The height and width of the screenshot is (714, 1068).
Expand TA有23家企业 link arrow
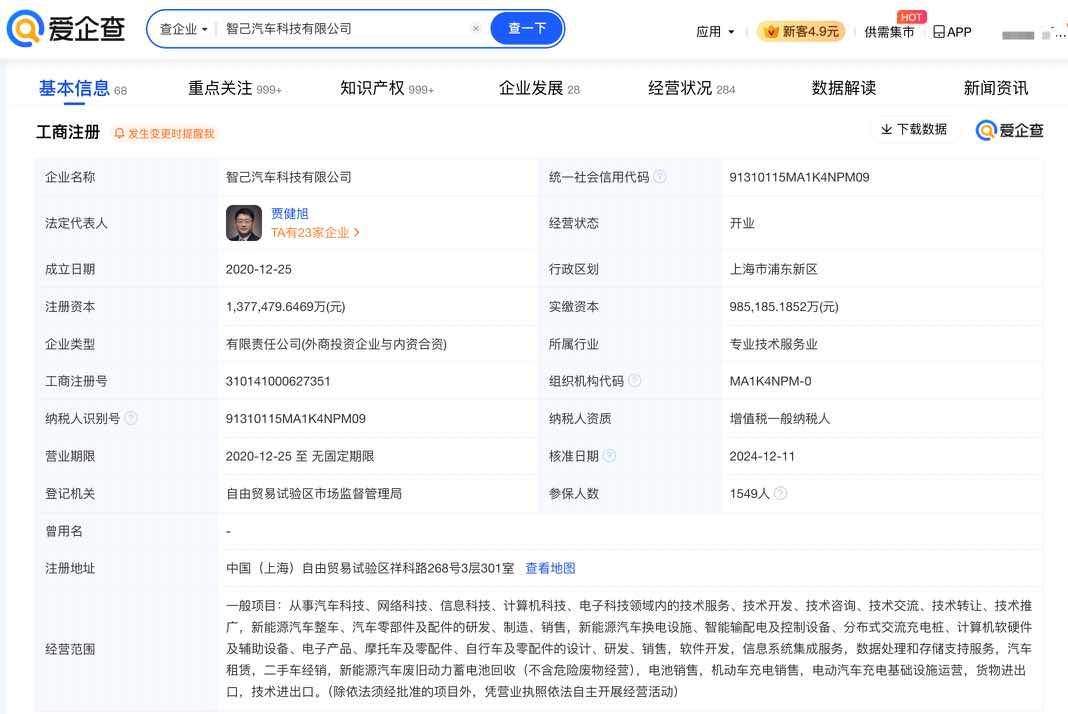(357, 233)
